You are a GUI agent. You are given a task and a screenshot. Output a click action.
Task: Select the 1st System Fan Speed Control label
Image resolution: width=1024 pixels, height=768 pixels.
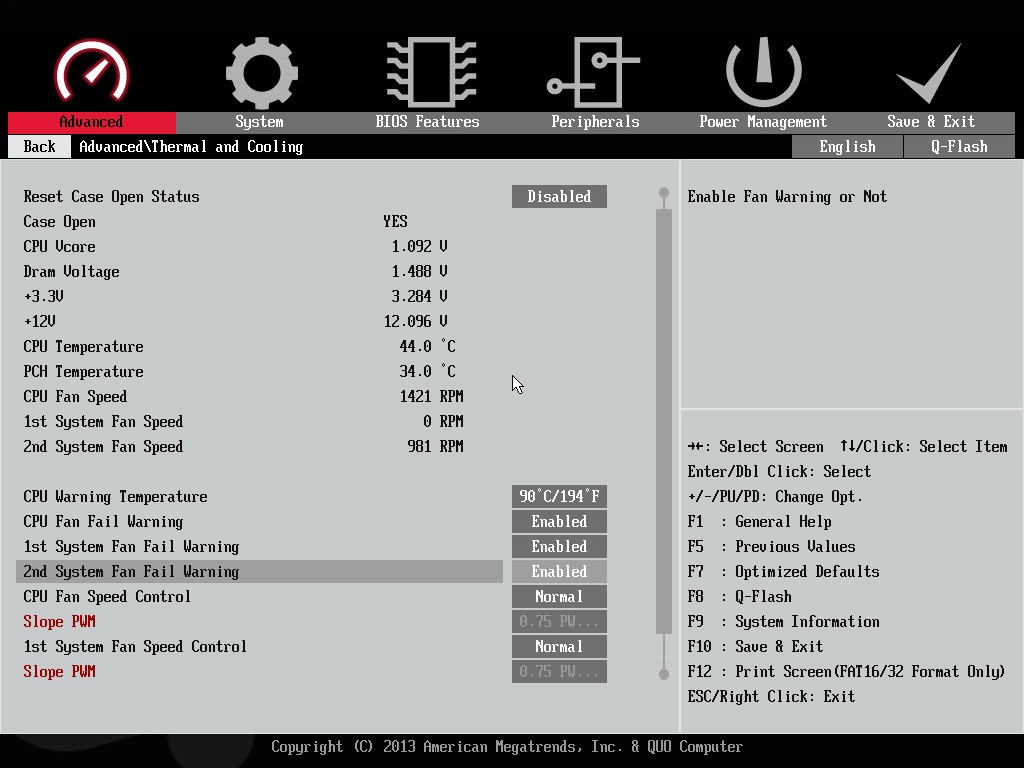135,647
